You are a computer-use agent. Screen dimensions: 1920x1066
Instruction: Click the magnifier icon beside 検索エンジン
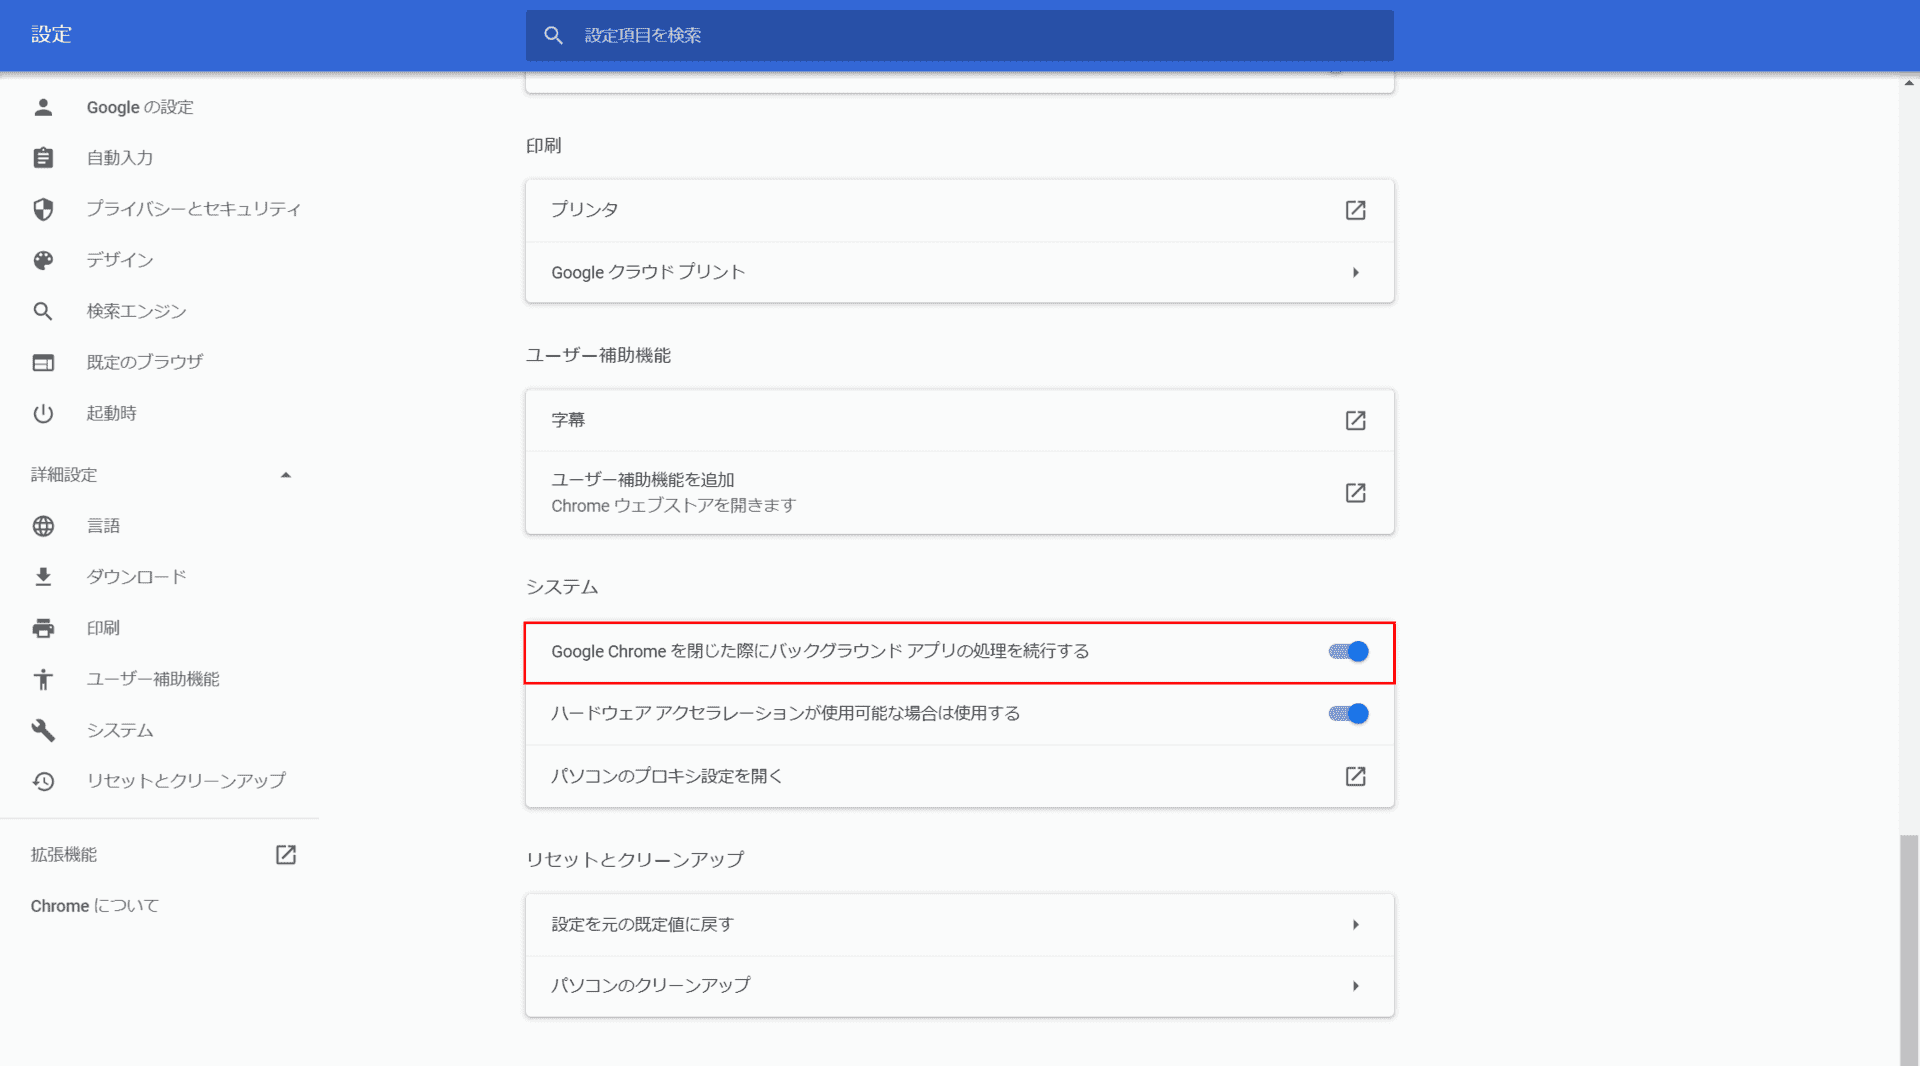[x=43, y=311]
